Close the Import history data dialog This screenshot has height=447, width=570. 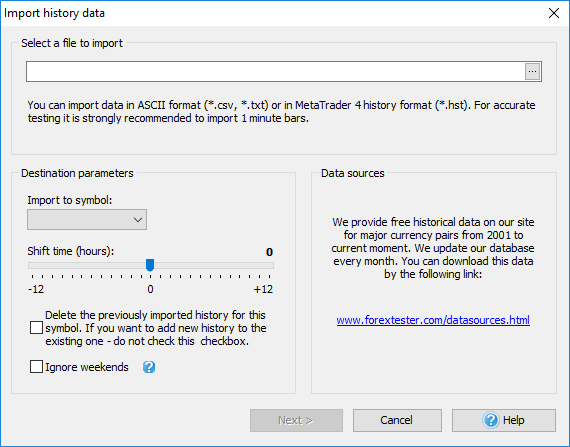tap(554, 13)
